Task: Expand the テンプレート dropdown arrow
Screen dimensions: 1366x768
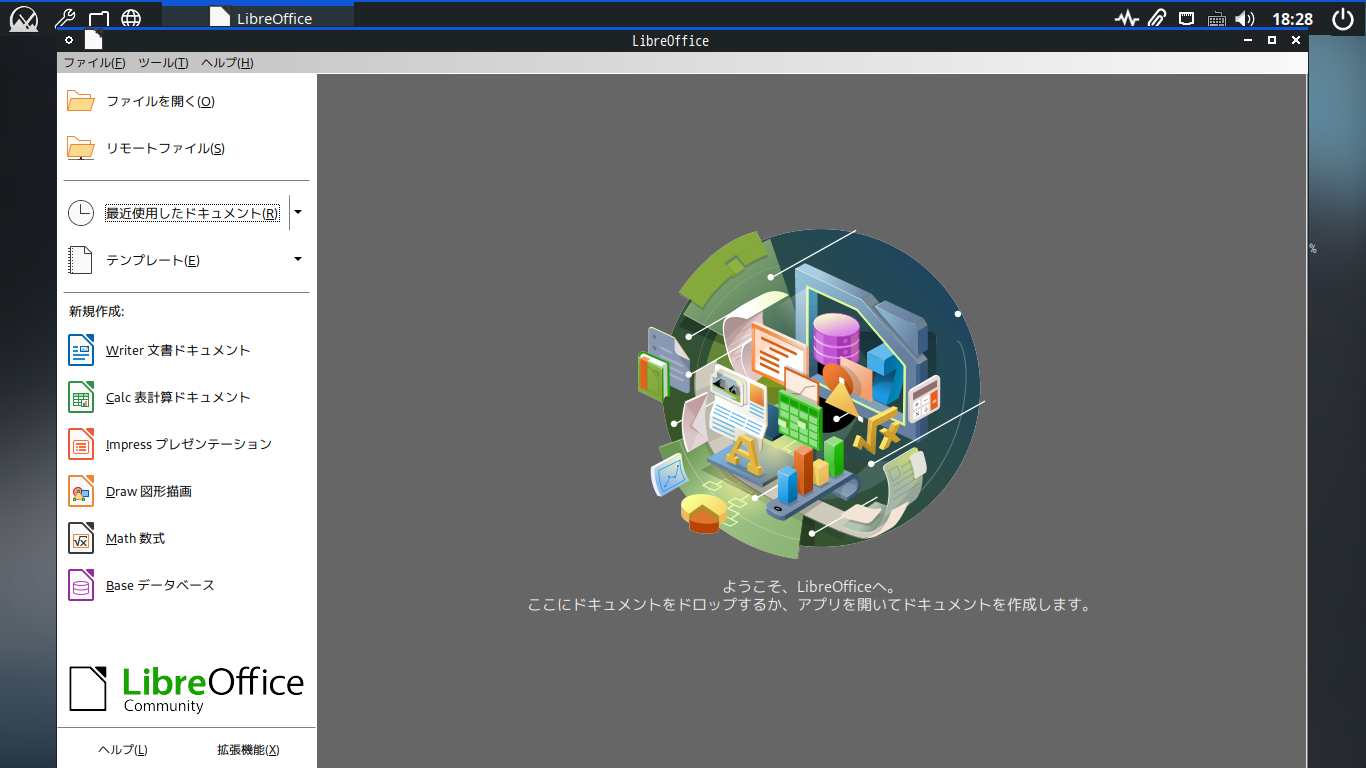Action: 298,260
